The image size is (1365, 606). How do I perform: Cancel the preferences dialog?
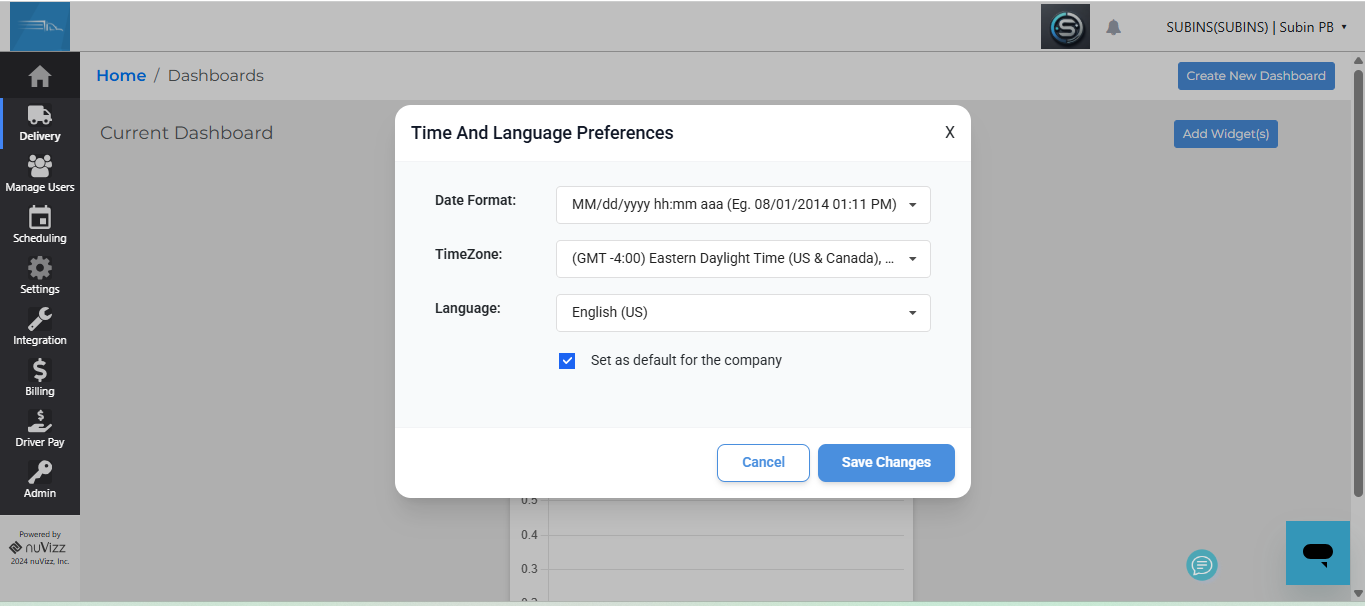click(x=763, y=462)
